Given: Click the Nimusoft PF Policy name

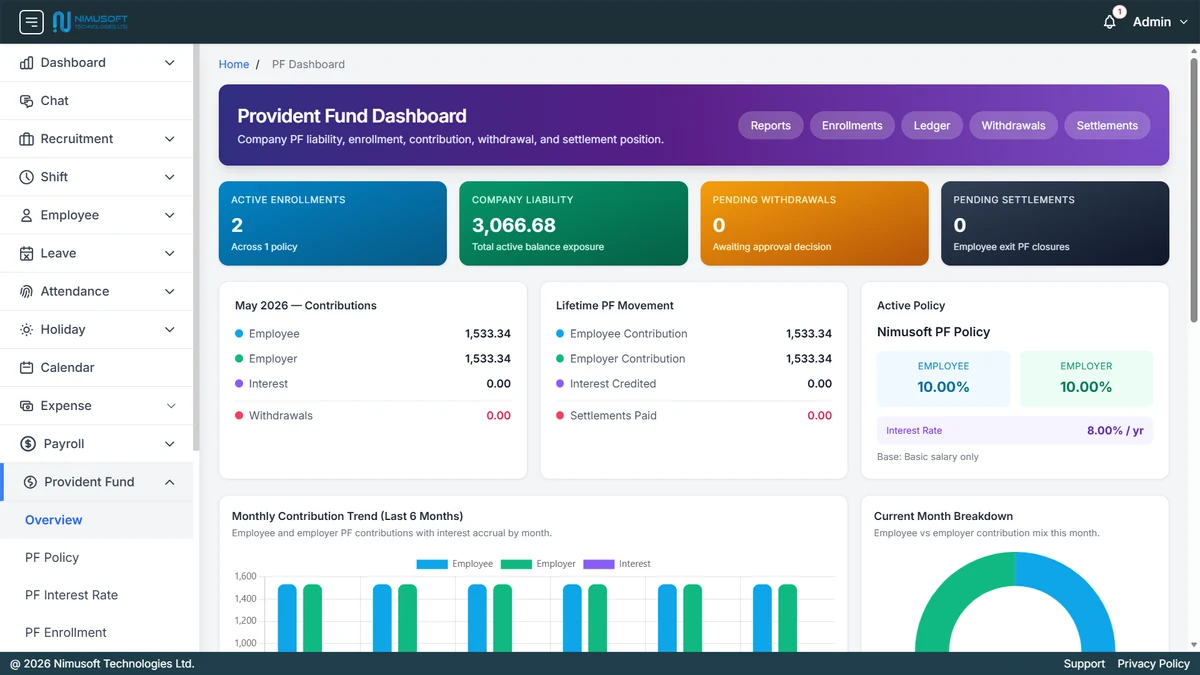Looking at the screenshot, I should [934, 332].
